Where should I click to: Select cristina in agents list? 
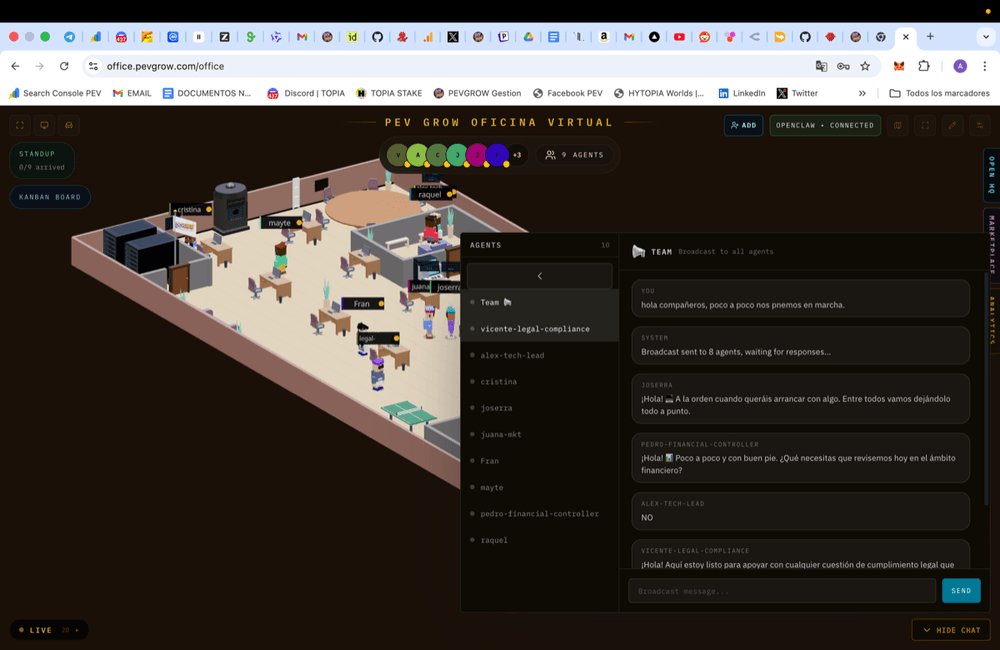(x=540, y=381)
